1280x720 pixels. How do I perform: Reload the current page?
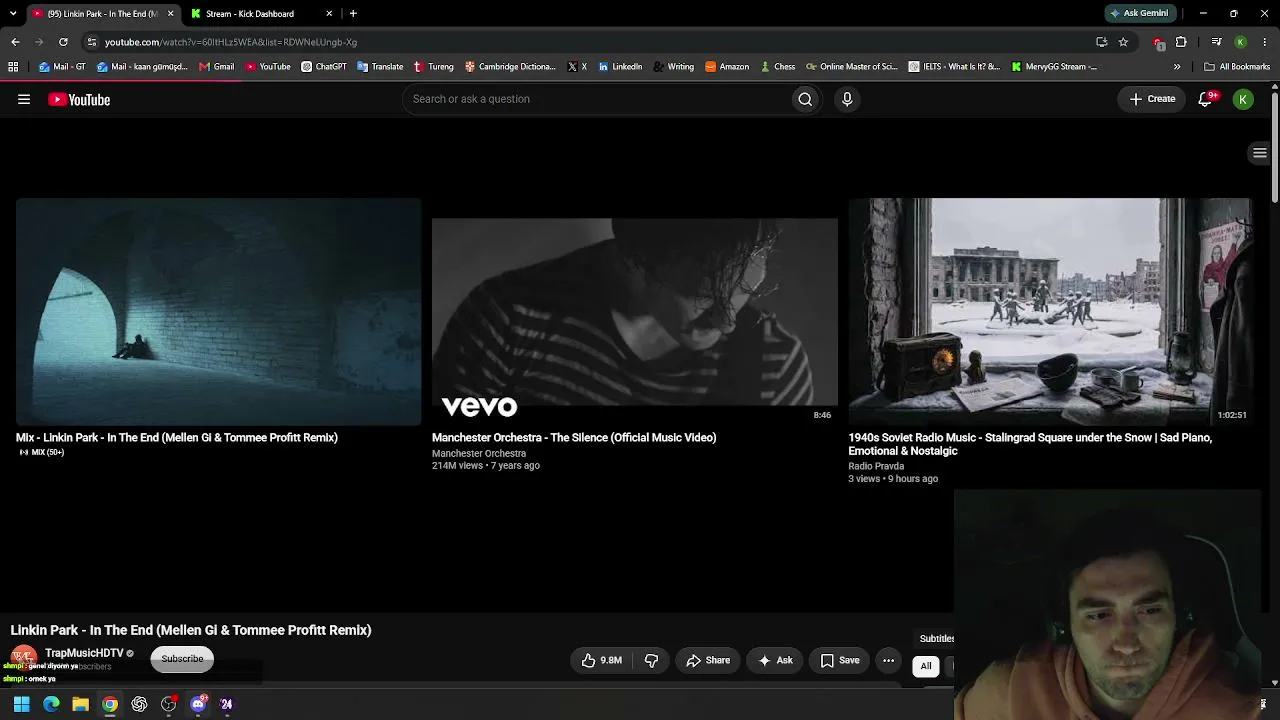[x=63, y=42]
